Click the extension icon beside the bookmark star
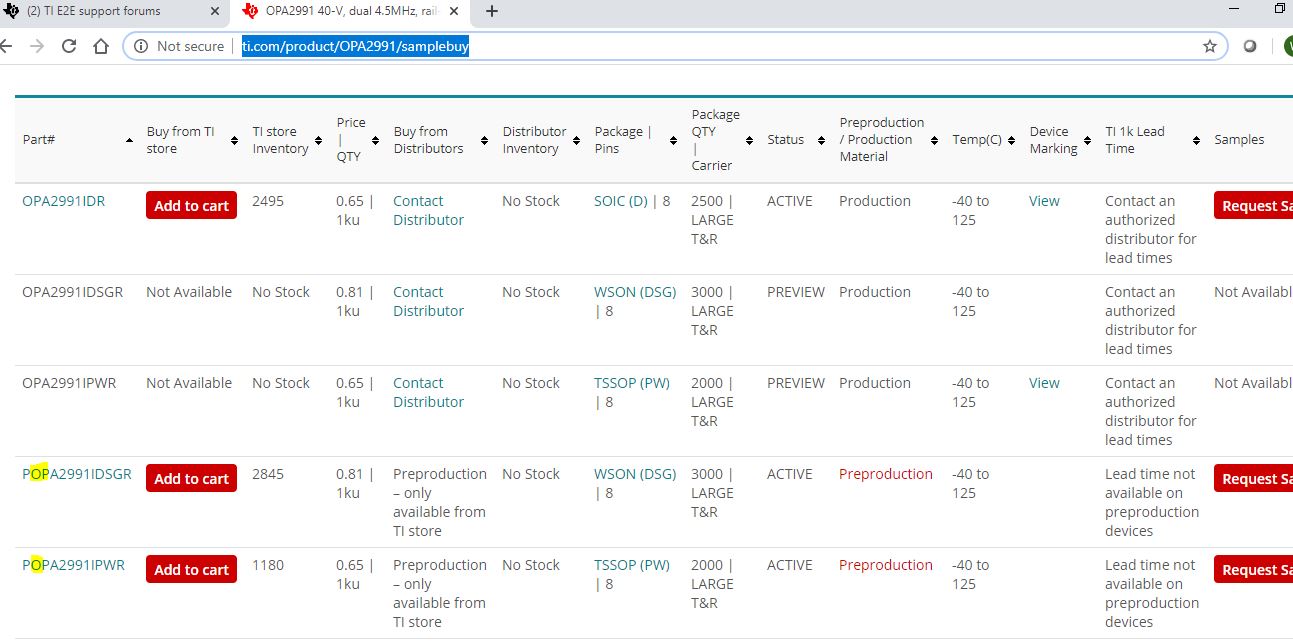Viewport: 1293px width, 642px height. (1250, 46)
